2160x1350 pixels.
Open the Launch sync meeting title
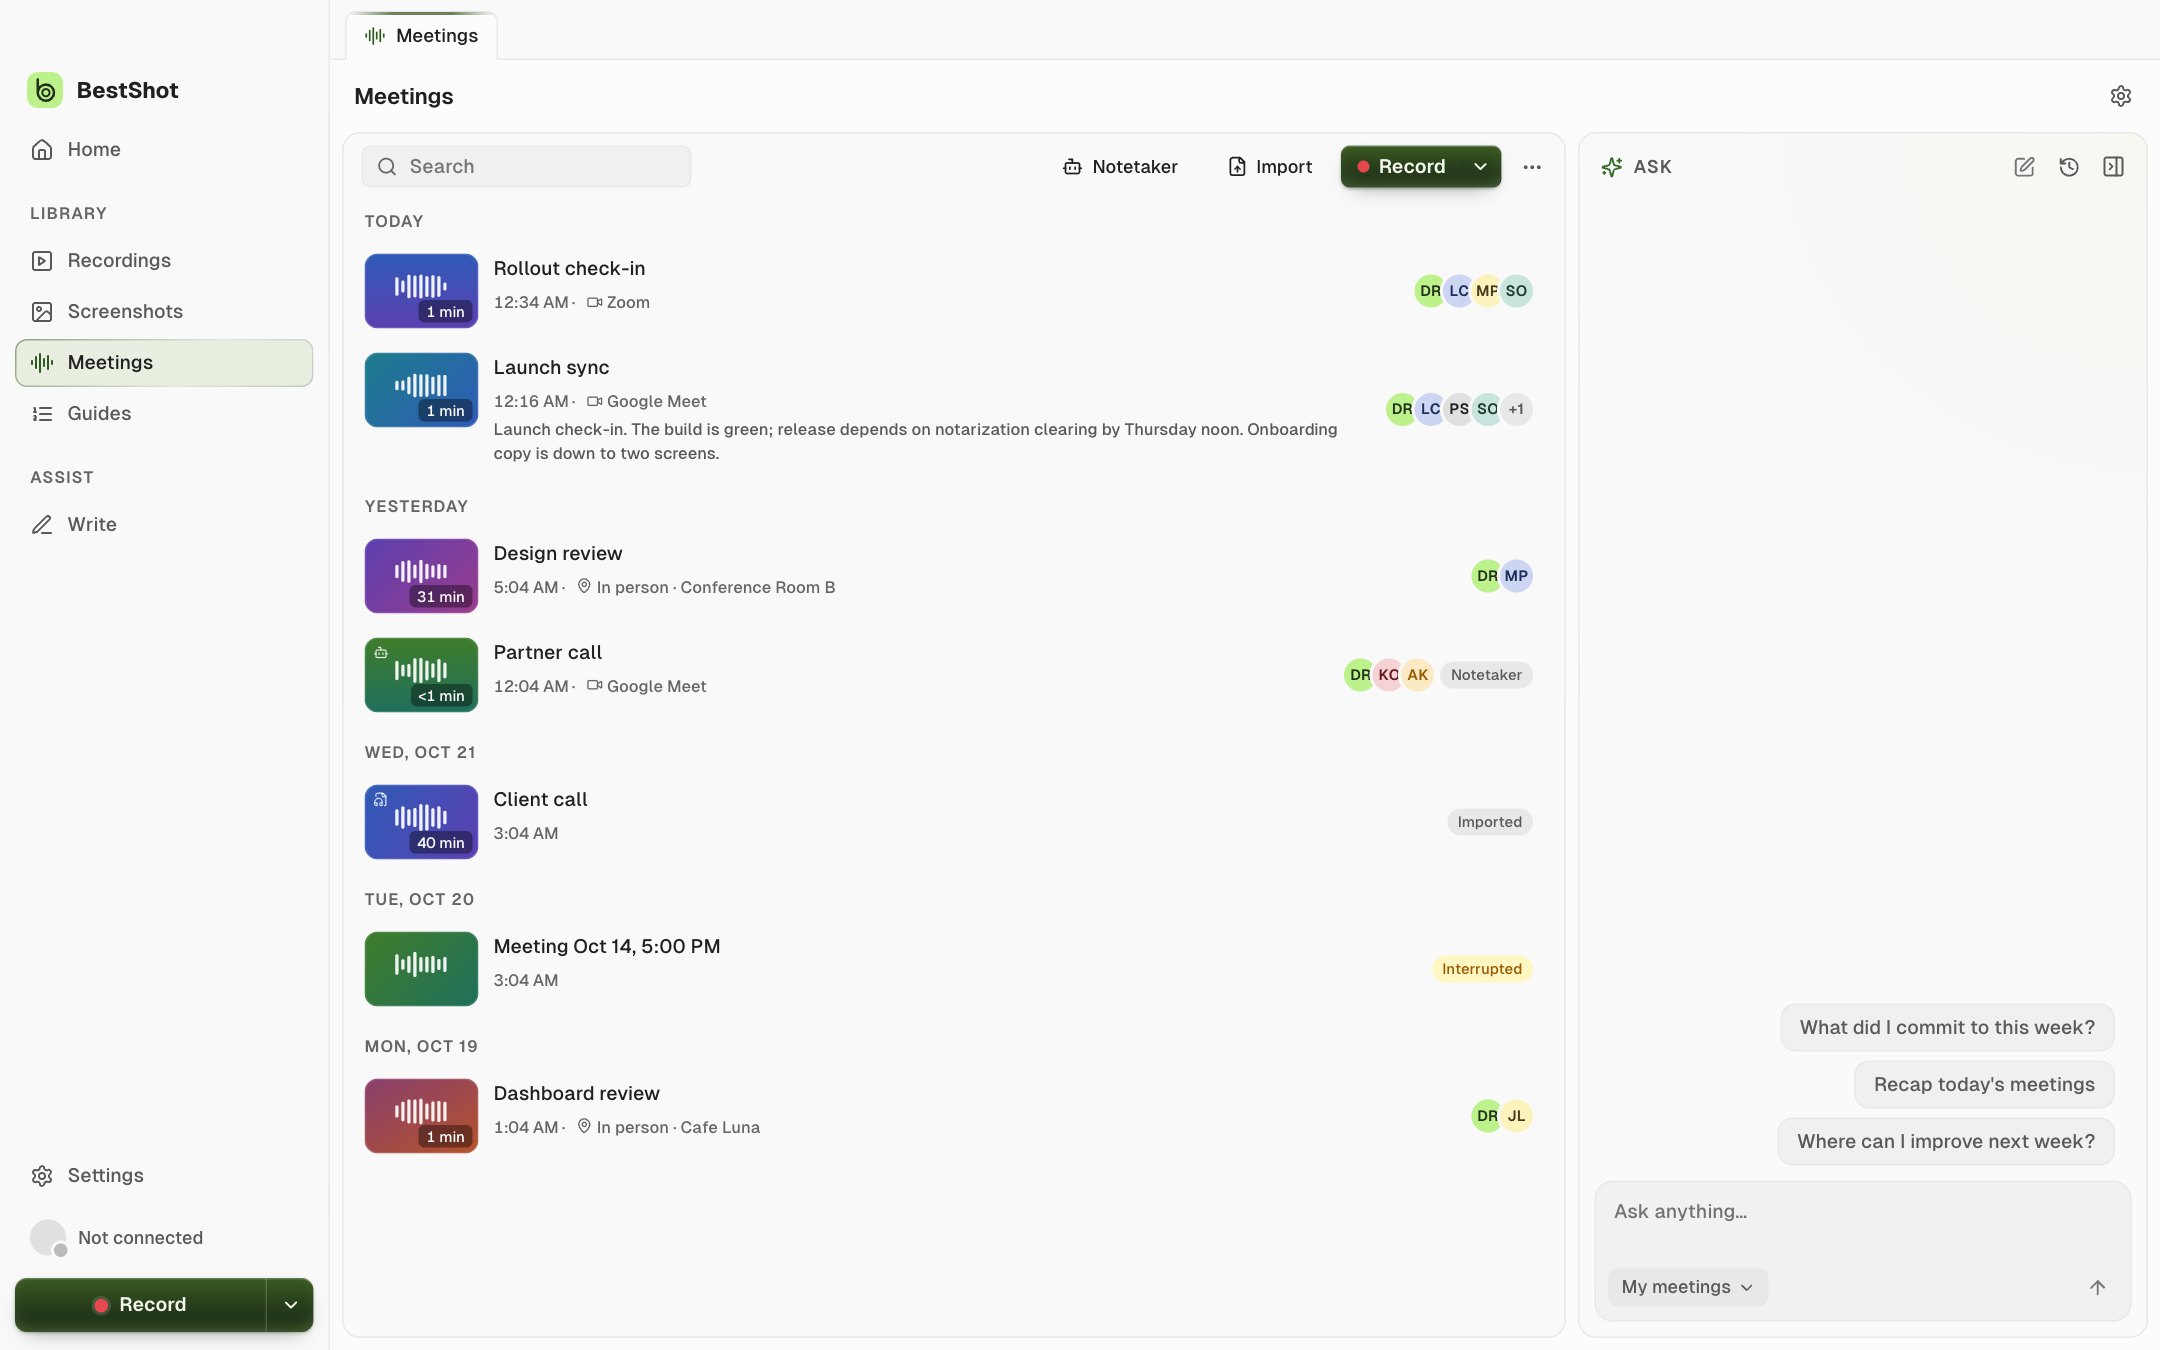(551, 368)
